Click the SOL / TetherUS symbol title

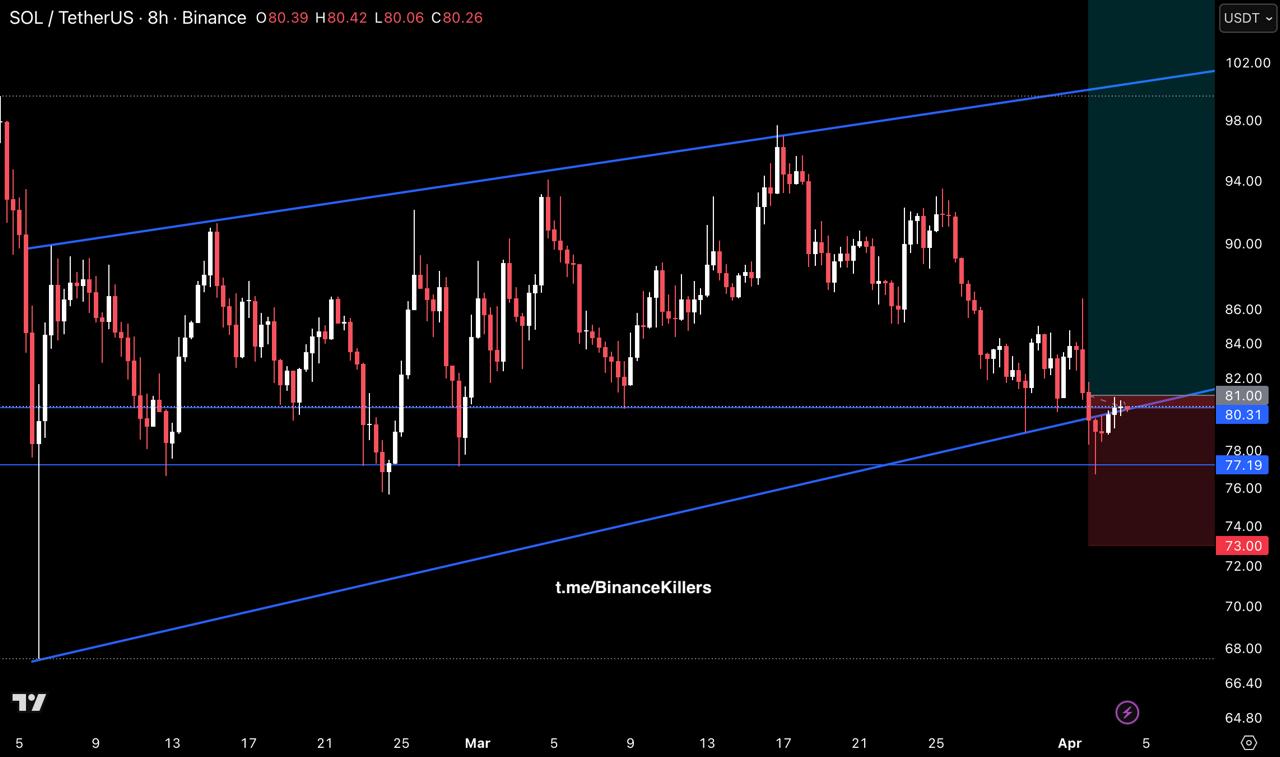click(x=69, y=18)
